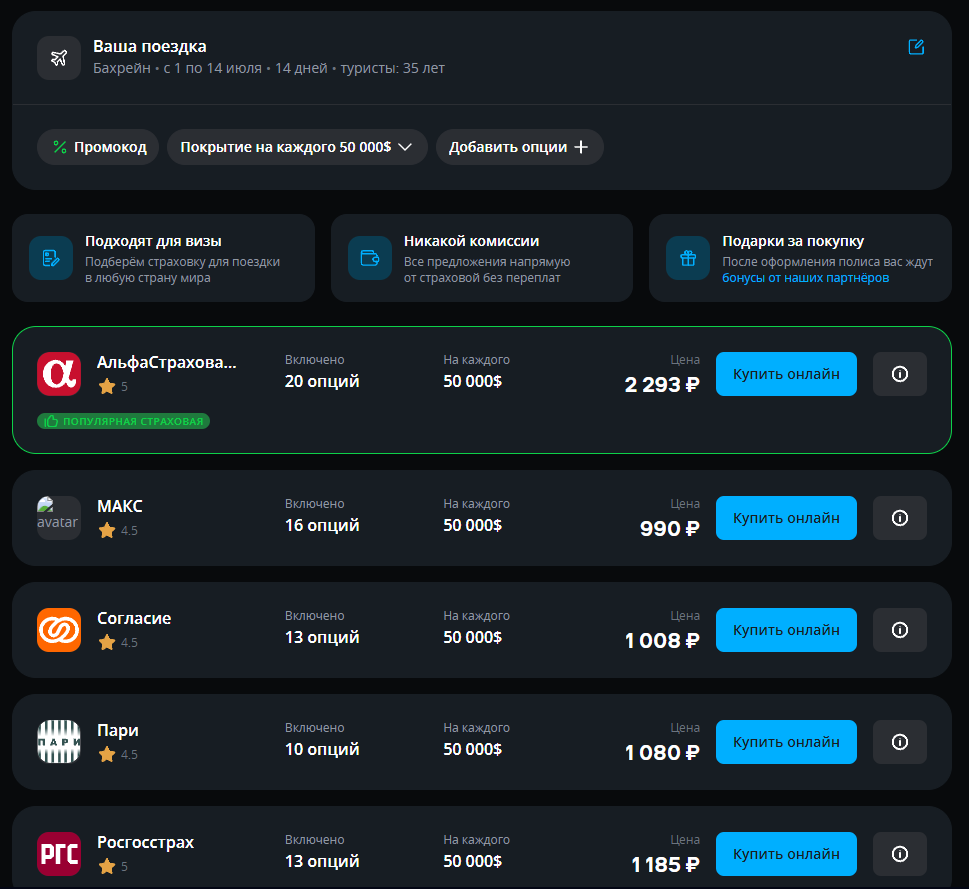Click the 1 080 ₽ price
The height and width of the screenshot is (889, 969).
[x=662, y=753]
